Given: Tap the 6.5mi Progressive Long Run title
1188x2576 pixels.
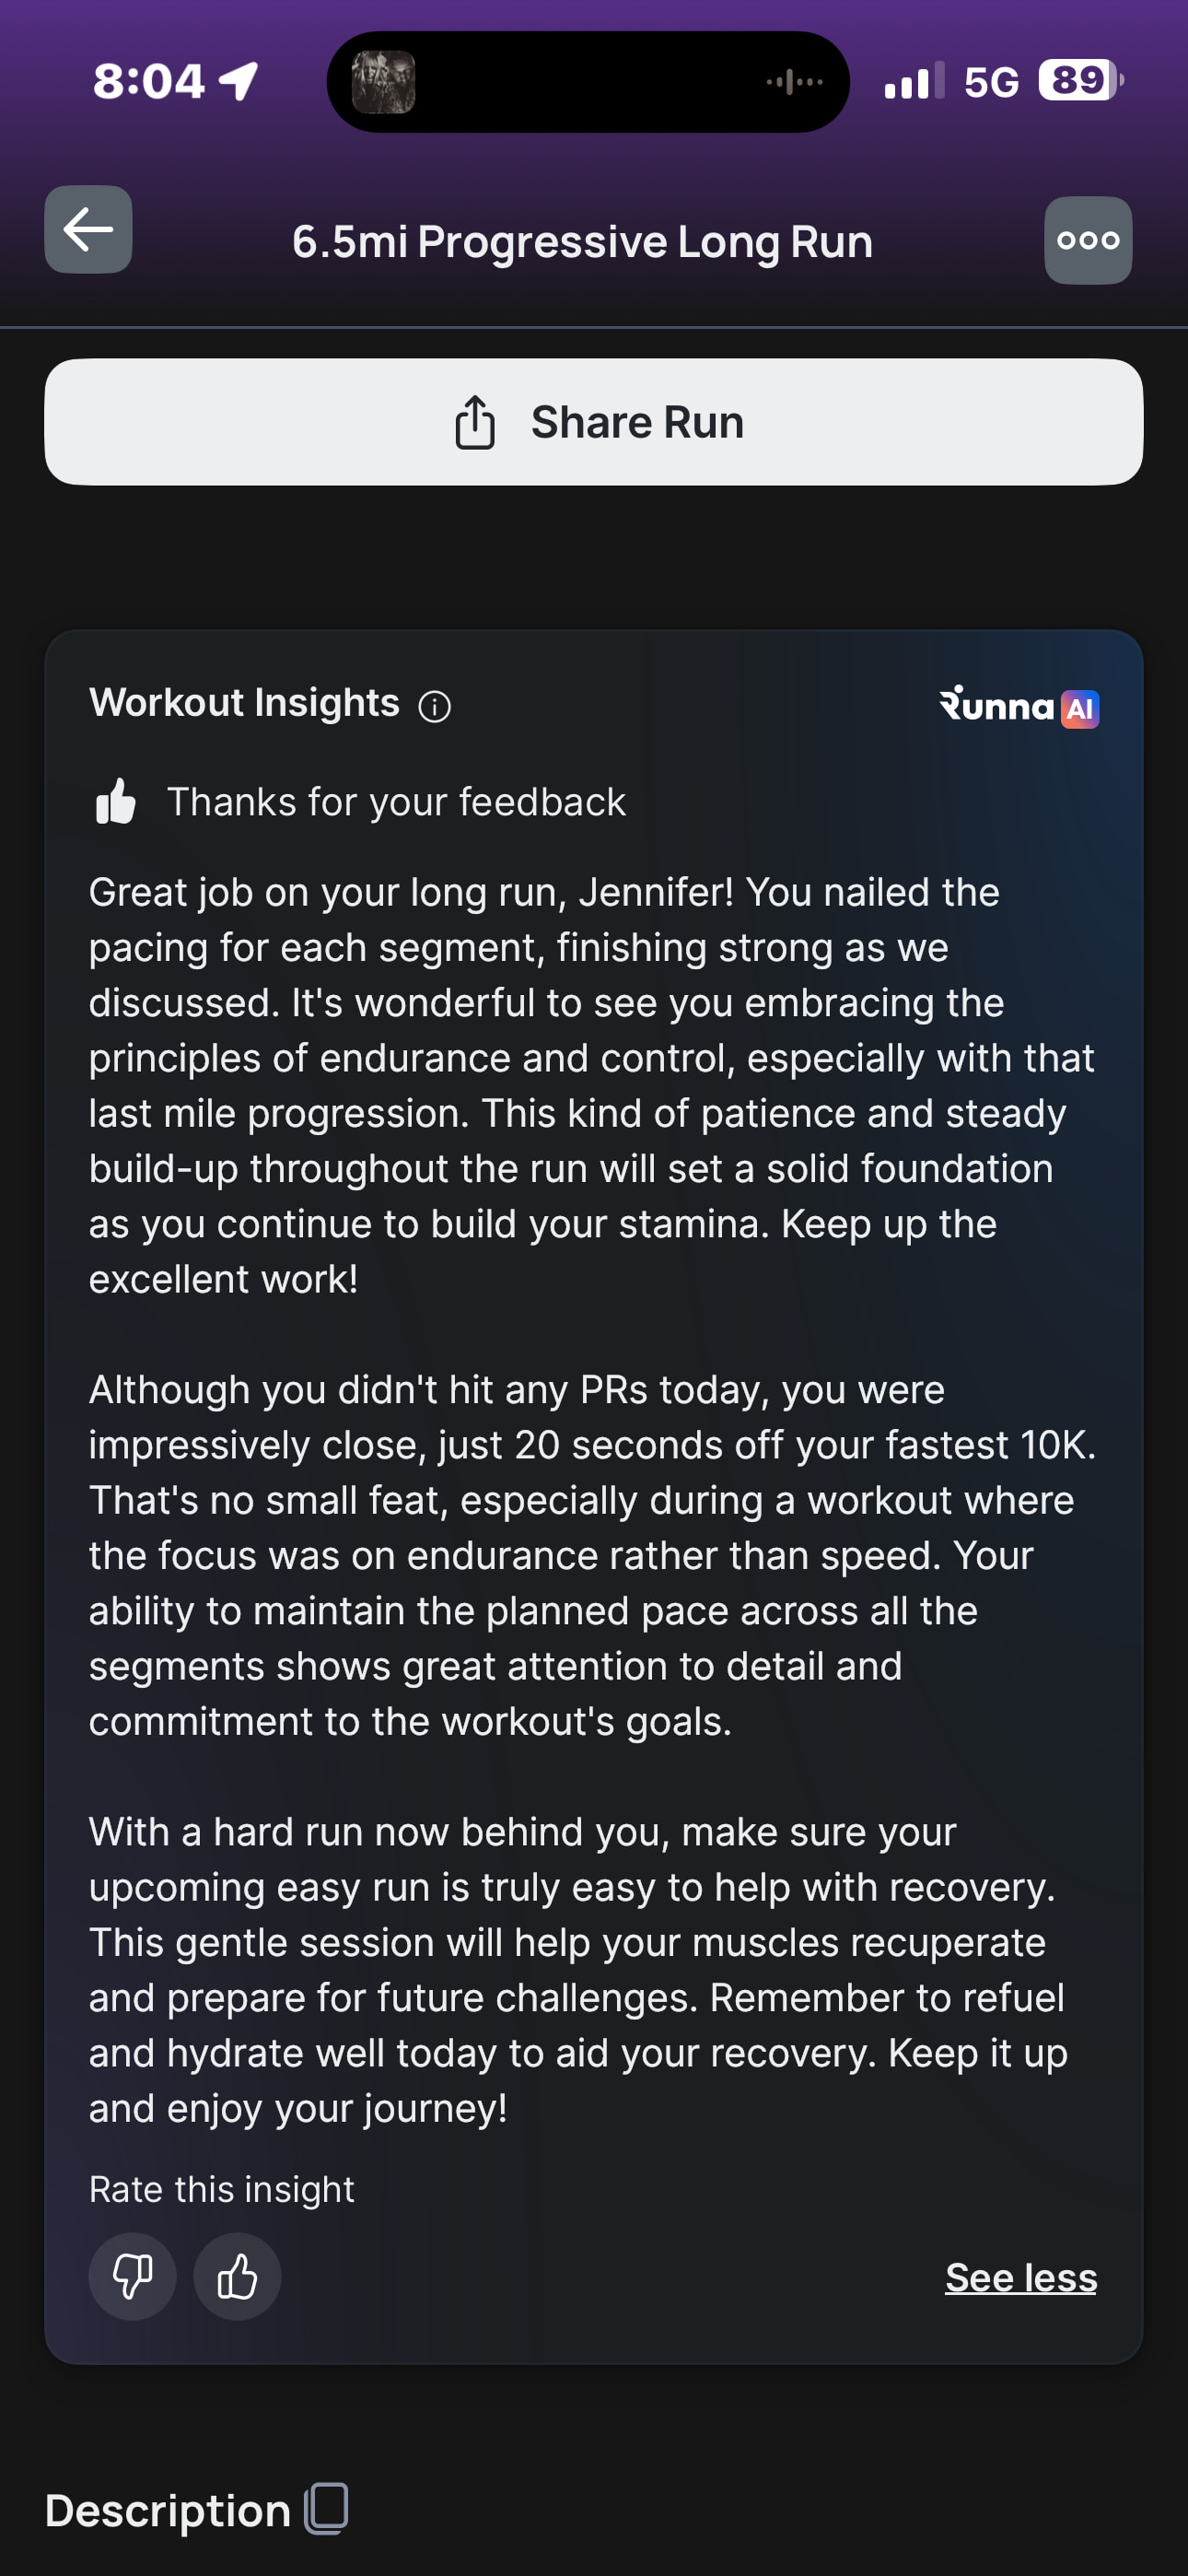Looking at the screenshot, I should tap(582, 242).
